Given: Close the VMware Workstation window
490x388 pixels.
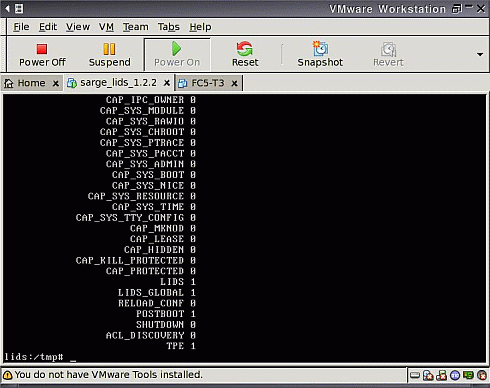Looking at the screenshot, I should (481, 9).
